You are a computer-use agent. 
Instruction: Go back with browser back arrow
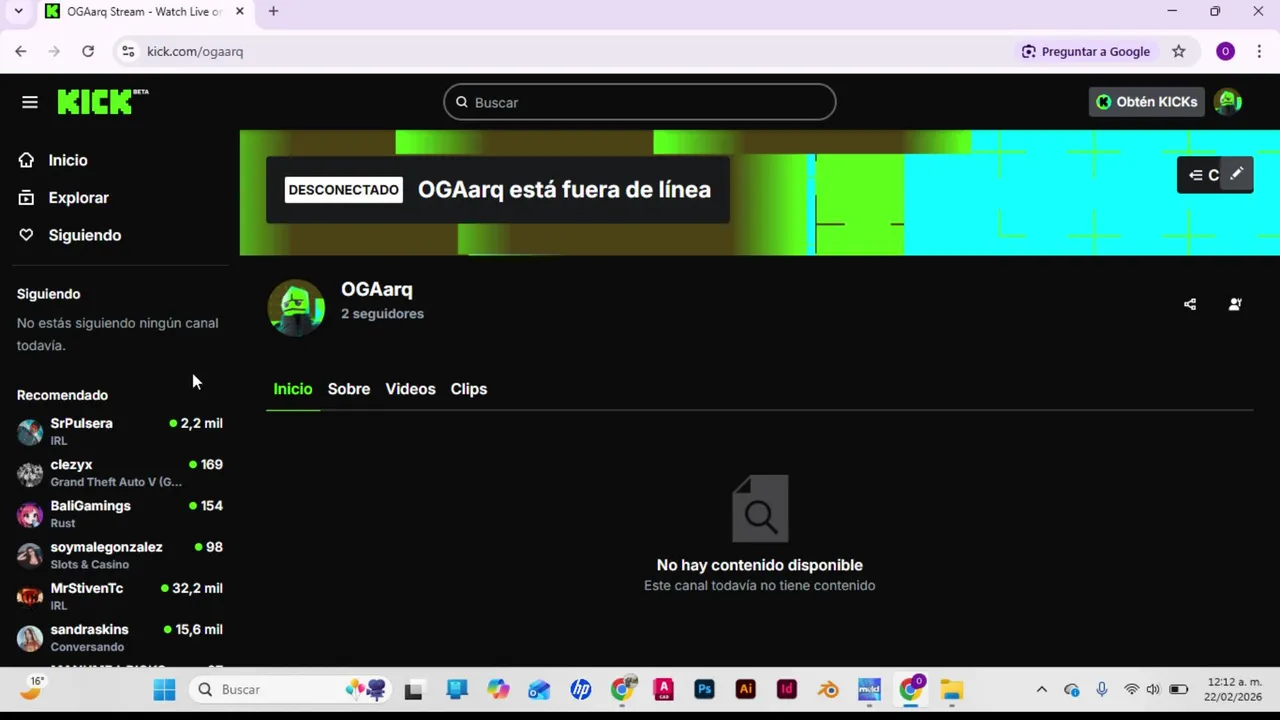click(x=21, y=51)
